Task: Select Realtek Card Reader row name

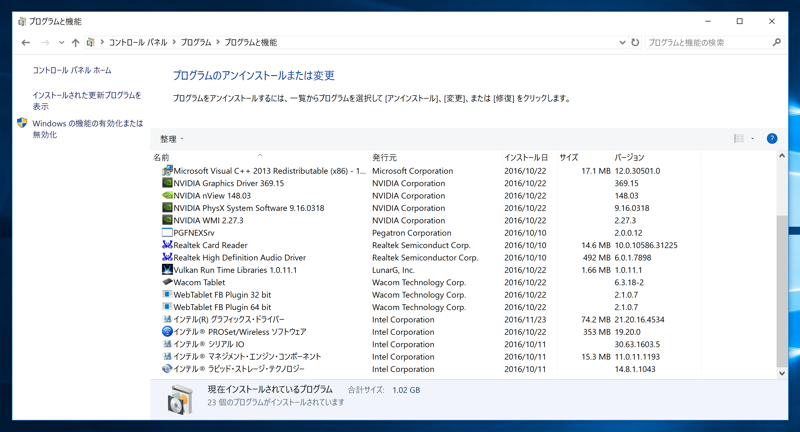Action: (x=210, y=245)
